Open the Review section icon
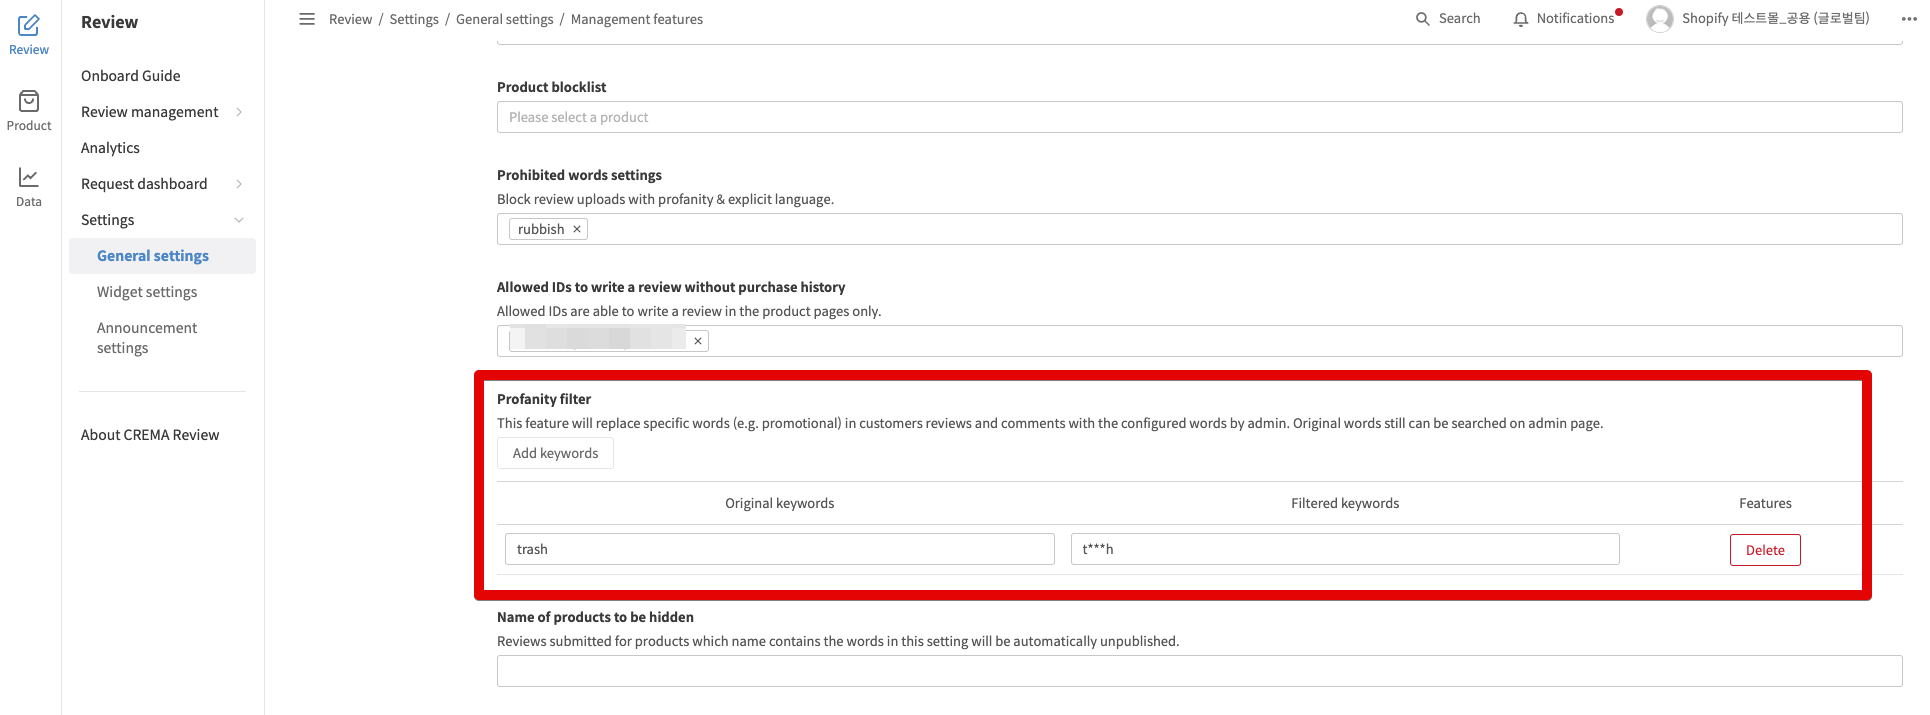The width and height of the screenshot is (1930, 715). pyautogui.click(x=29, y=26)
